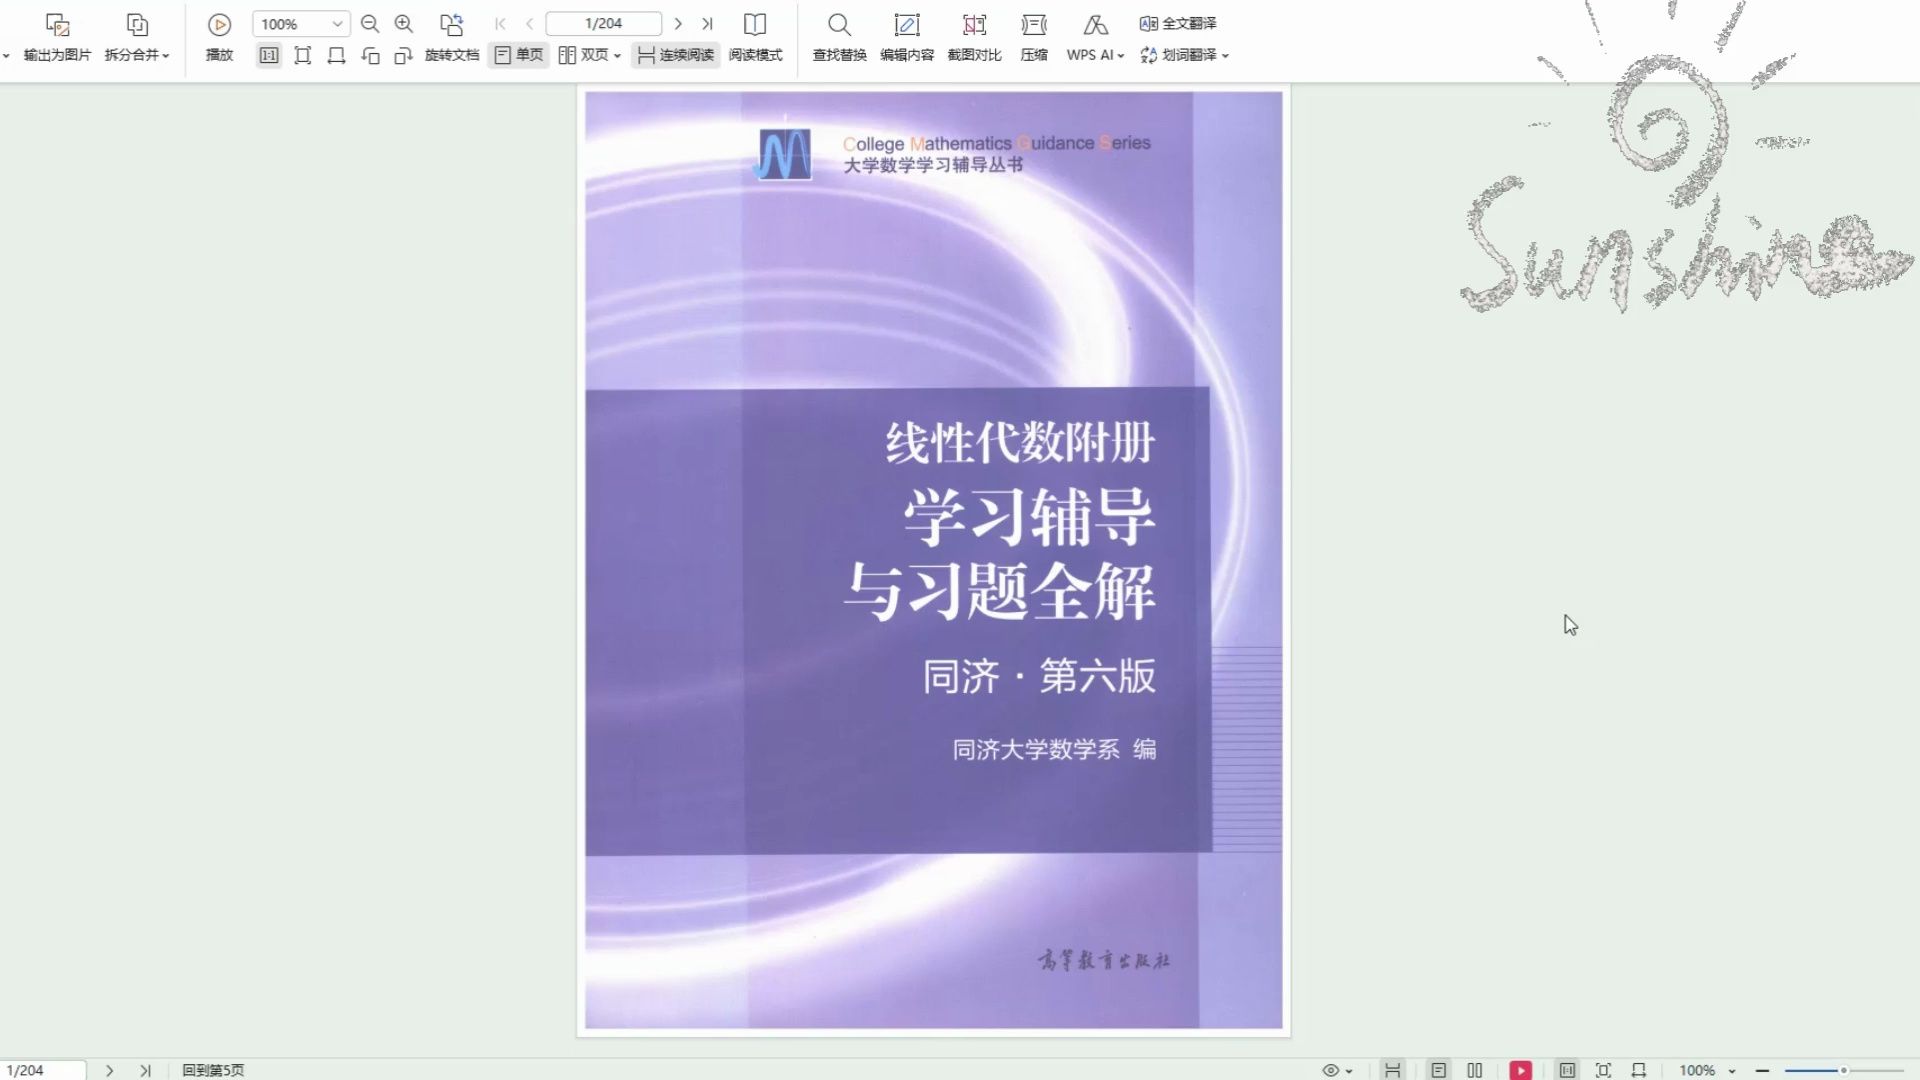
Task: Expand eye icon dropdown arrow in status bar
Action: click(1349, 1071)
